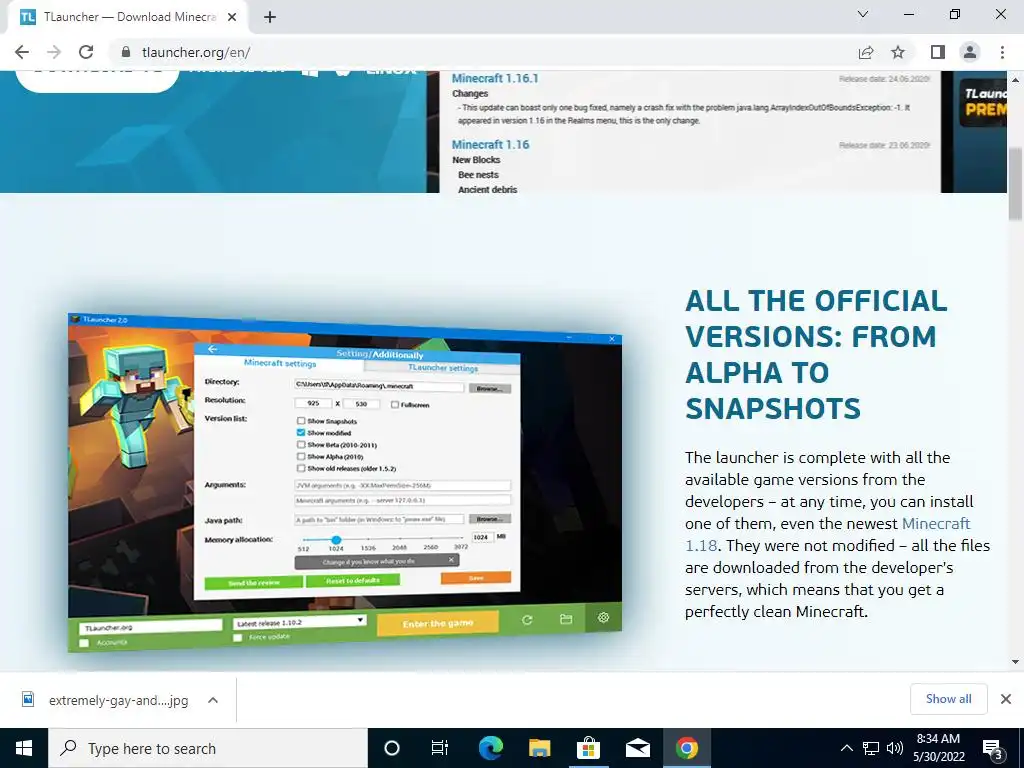
Task: Toggle the Accounts checkbox in launcher bar
Action: pyautogui.click(x=84, y=643)
